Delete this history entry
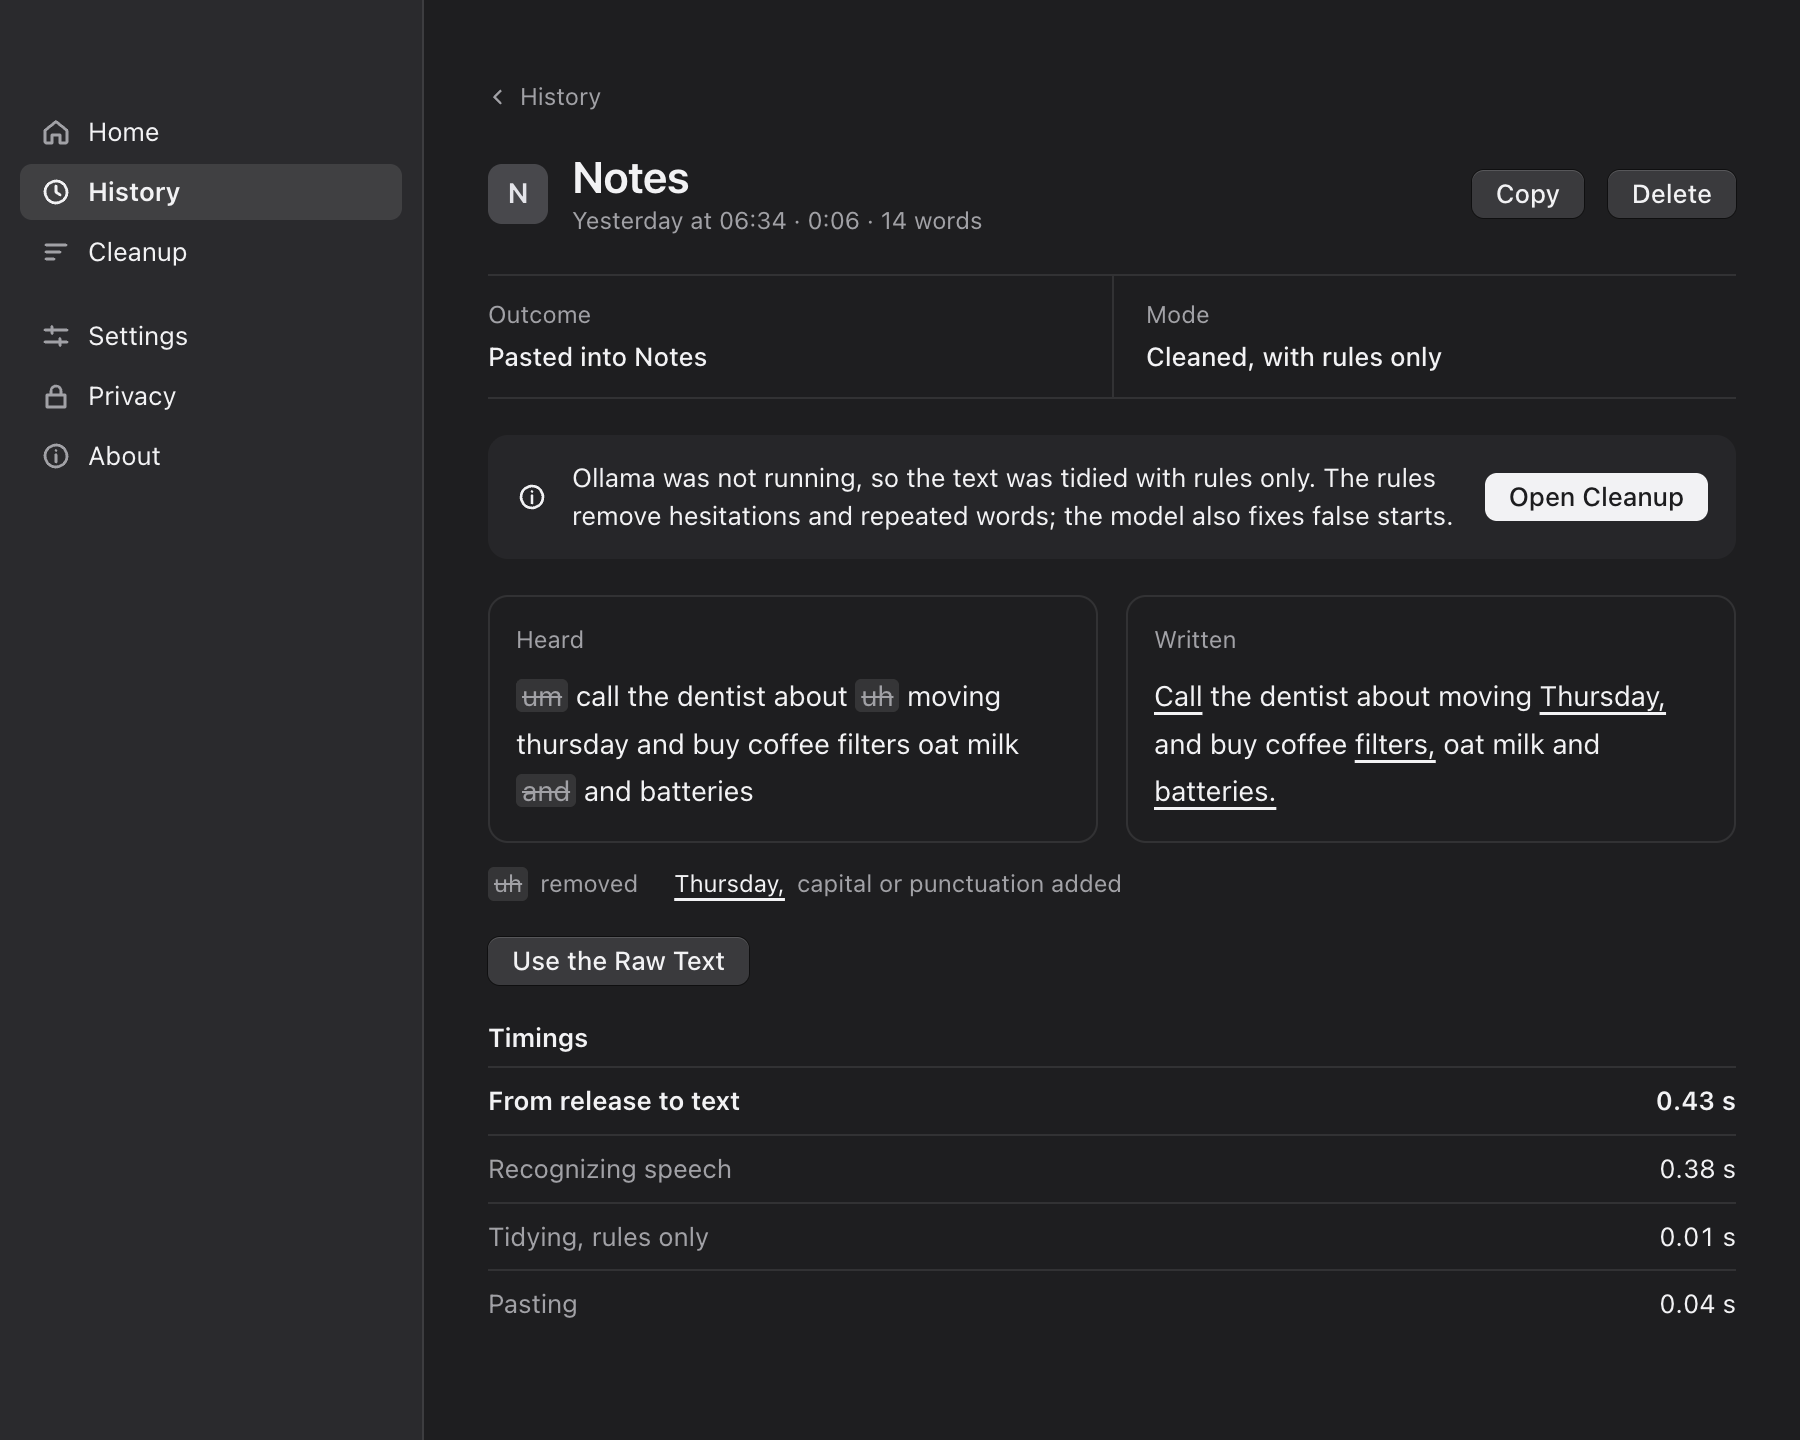Screen dimensions: 1800x1440 1672,194
